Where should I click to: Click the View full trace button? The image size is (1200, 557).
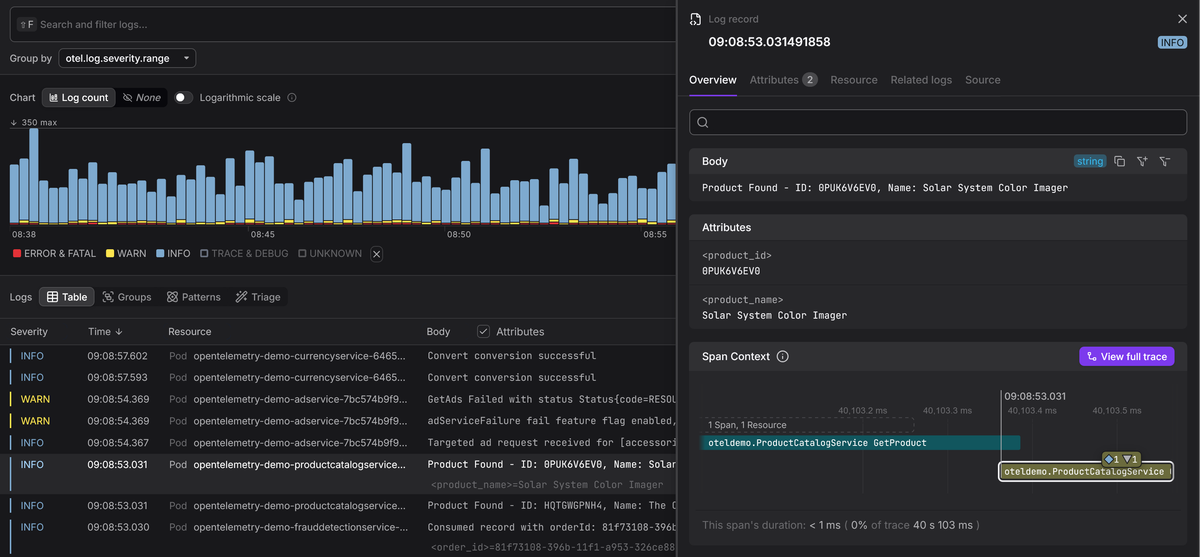pos(1126,357)
